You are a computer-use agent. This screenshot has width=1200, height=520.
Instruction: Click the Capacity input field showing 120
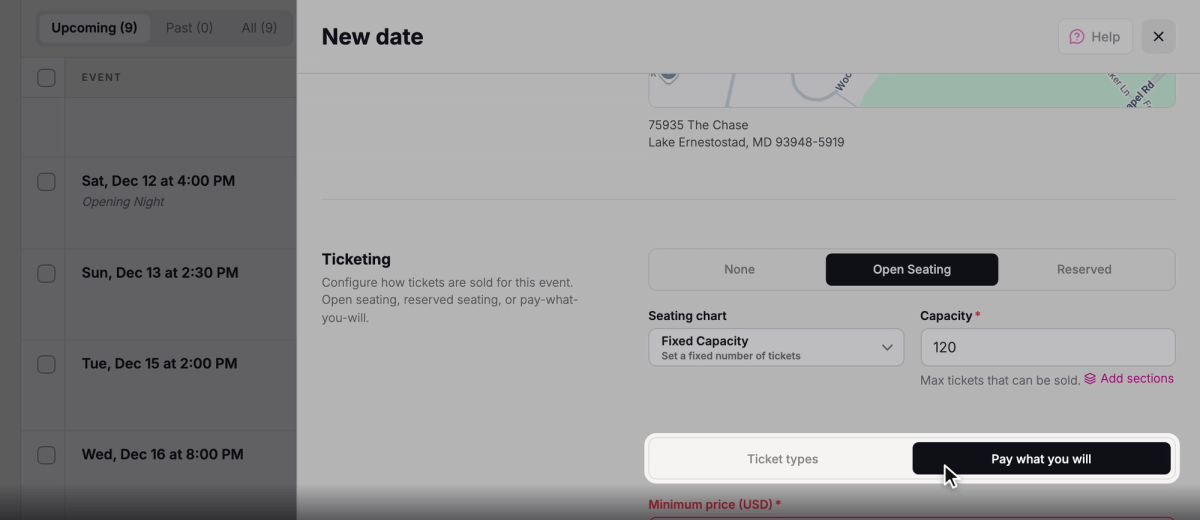pyautogui.click(x=1047, y=347)
